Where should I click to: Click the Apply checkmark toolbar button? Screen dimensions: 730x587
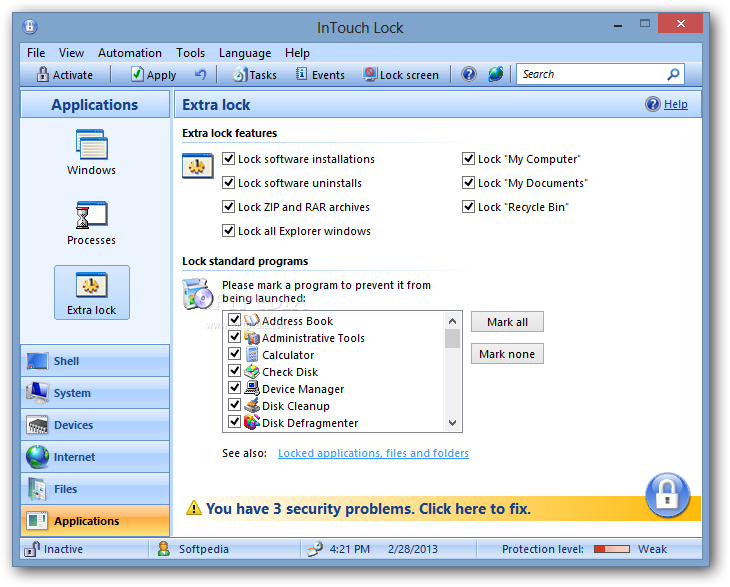[x=153, y=74]
